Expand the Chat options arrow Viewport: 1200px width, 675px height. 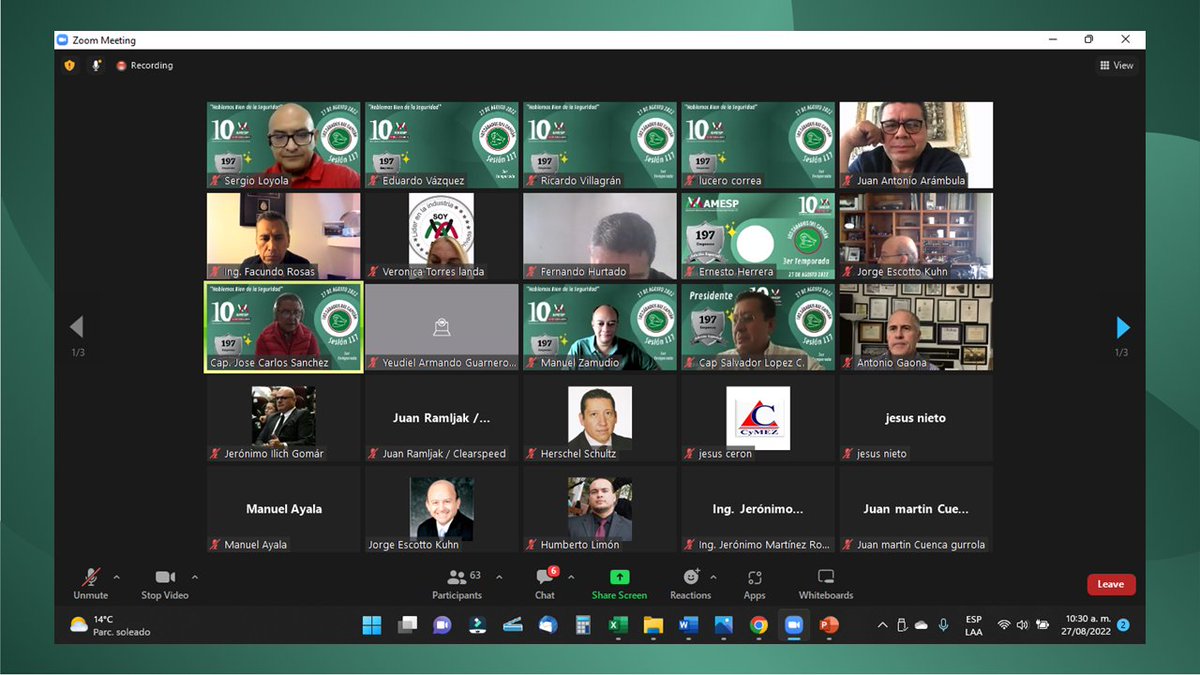click(571, 577)
